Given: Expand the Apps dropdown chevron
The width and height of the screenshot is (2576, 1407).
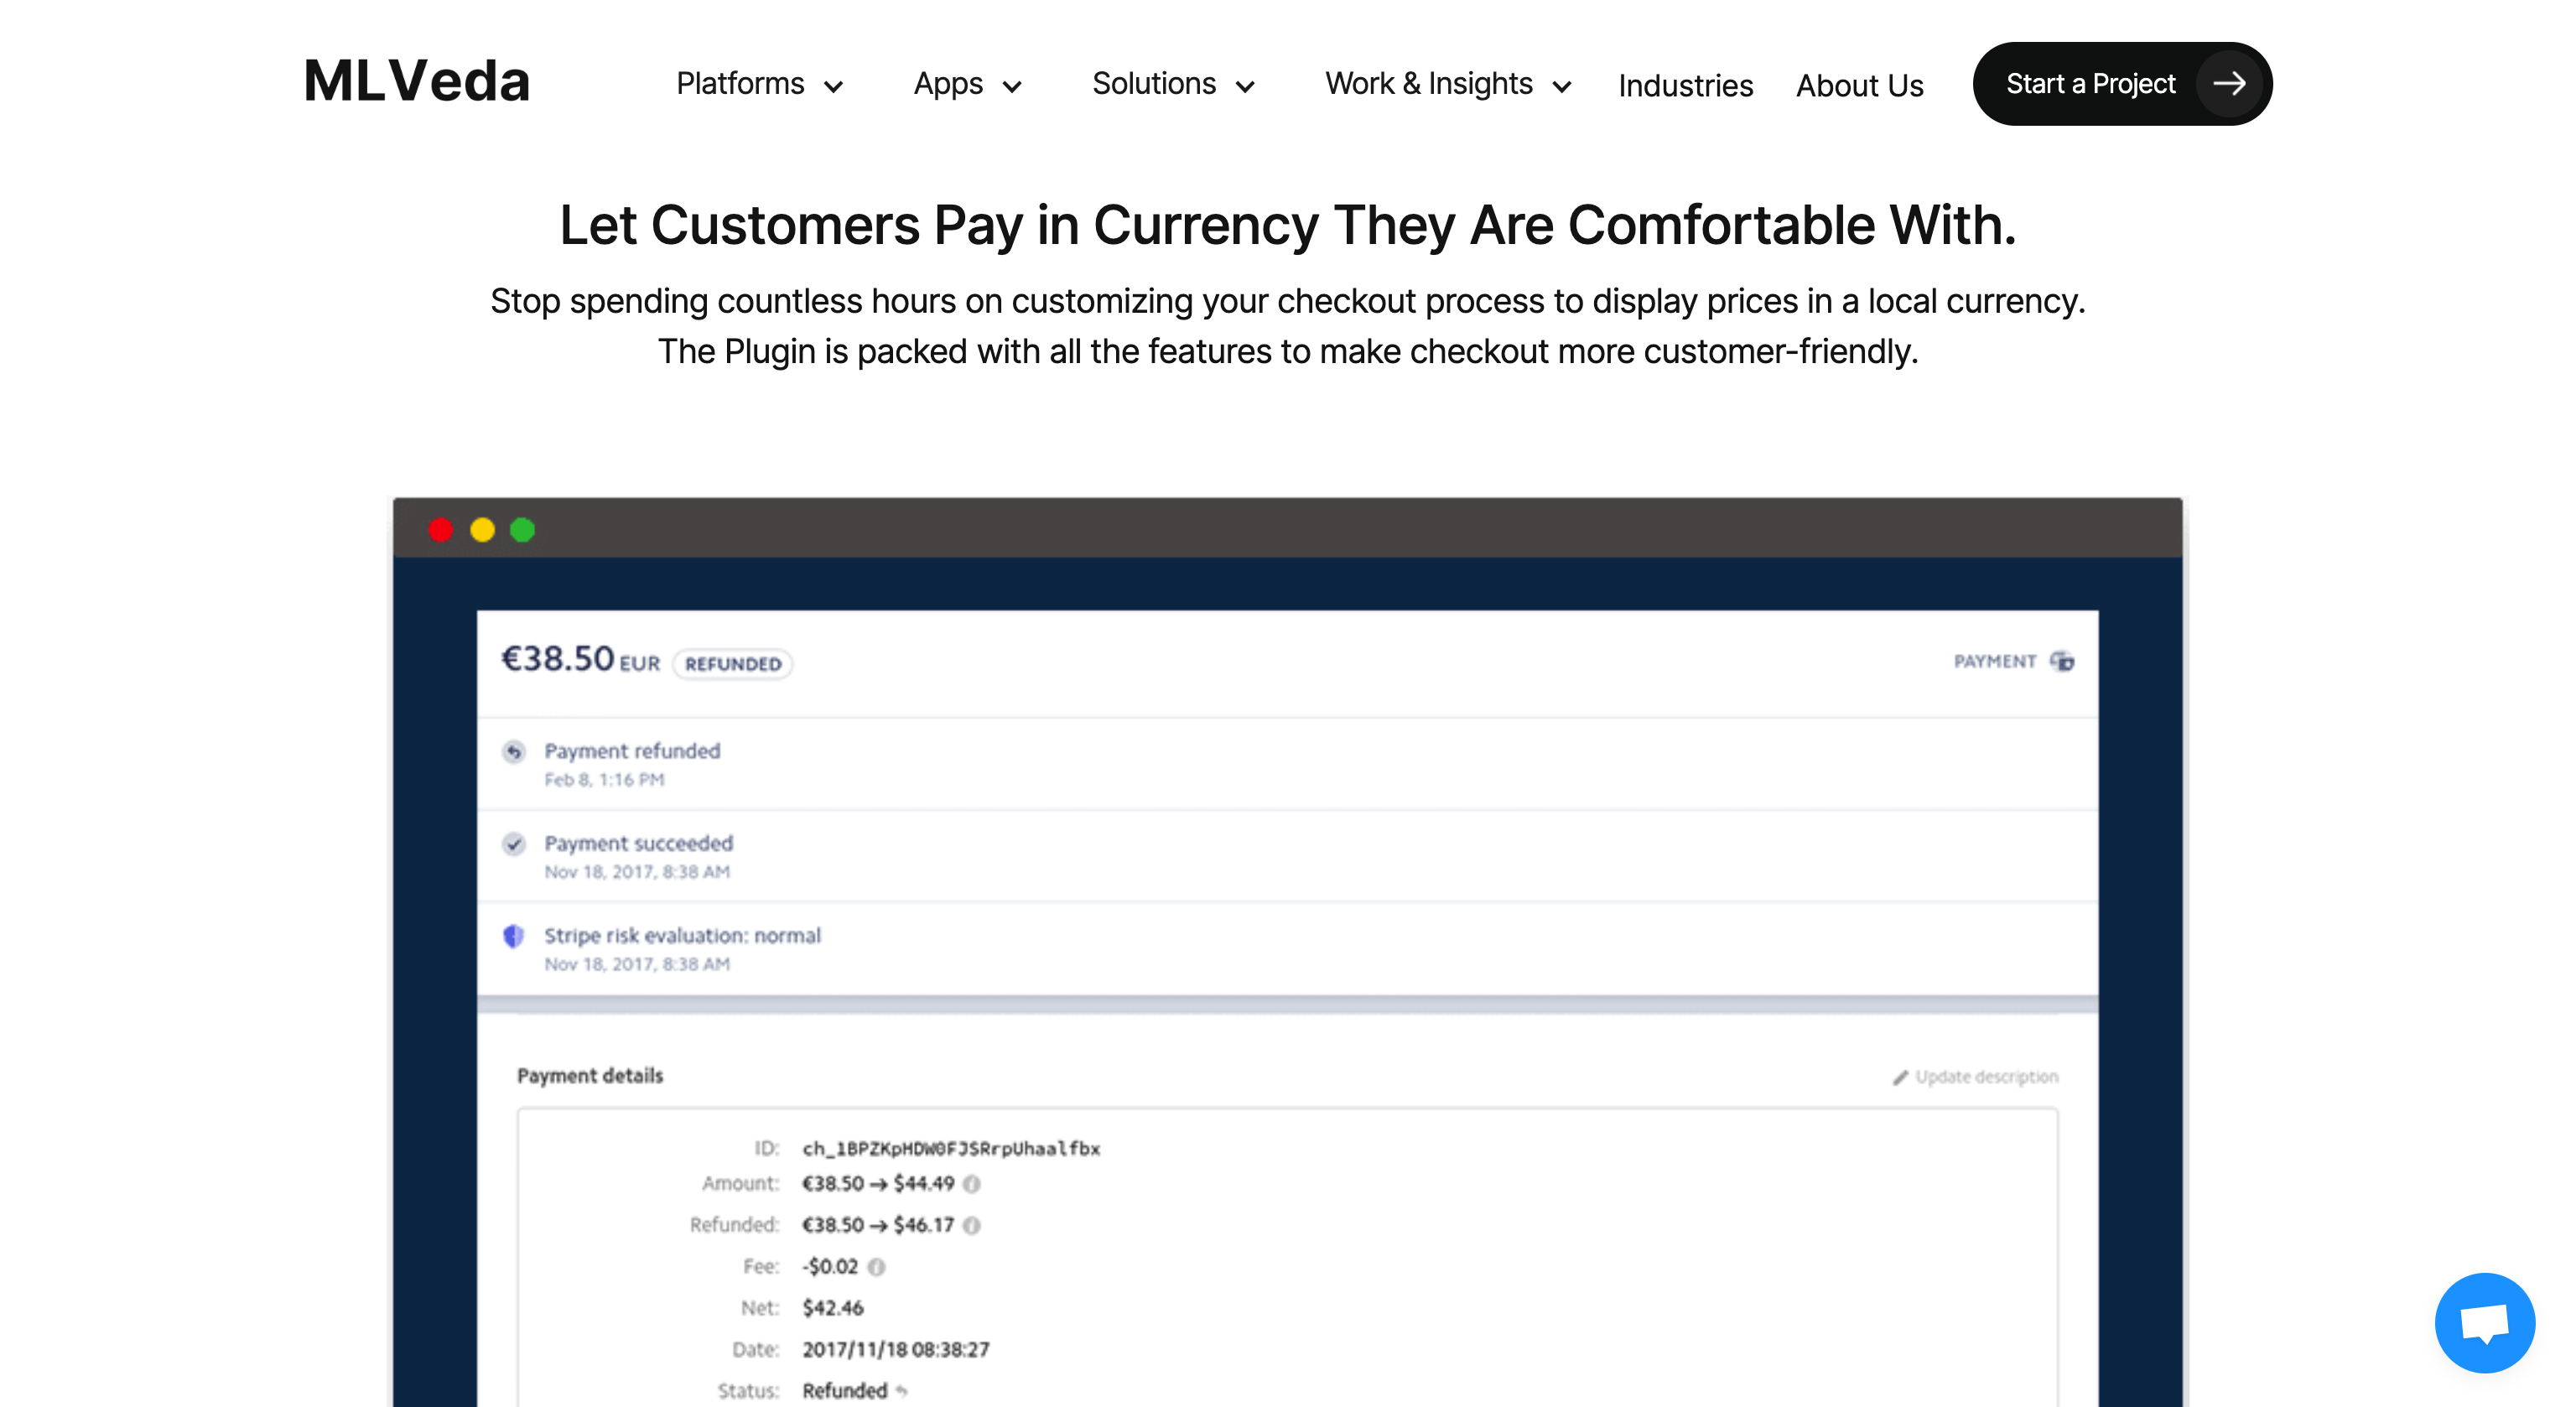Looking at the screenshot, I should (1012, 87).
